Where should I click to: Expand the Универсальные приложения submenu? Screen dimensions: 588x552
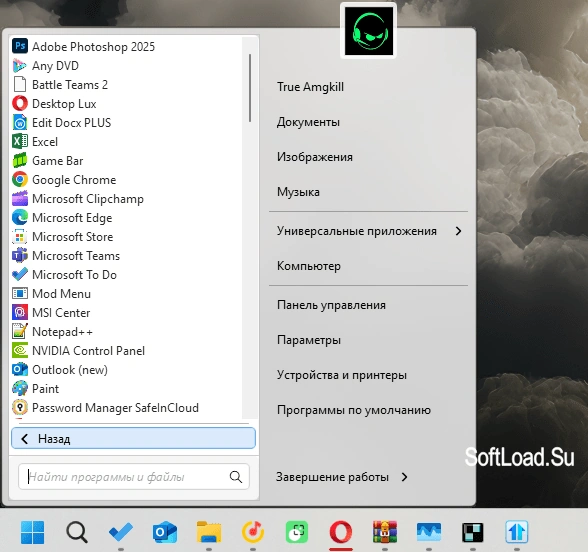[x=369, y=231]
